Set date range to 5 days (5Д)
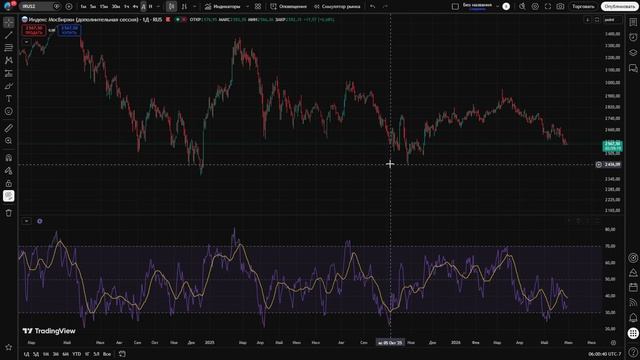 [x=36, y=354]
